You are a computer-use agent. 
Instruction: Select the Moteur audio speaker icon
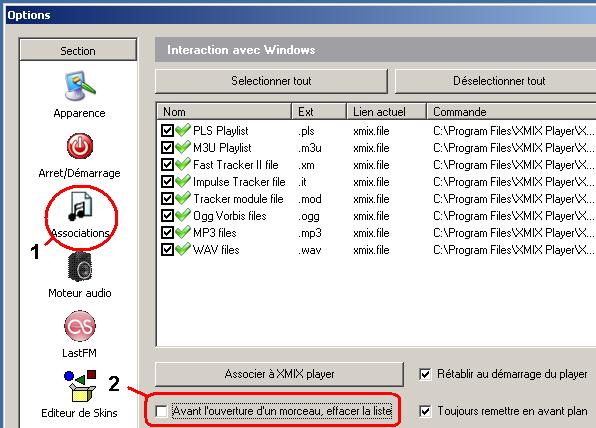point(80,266)
